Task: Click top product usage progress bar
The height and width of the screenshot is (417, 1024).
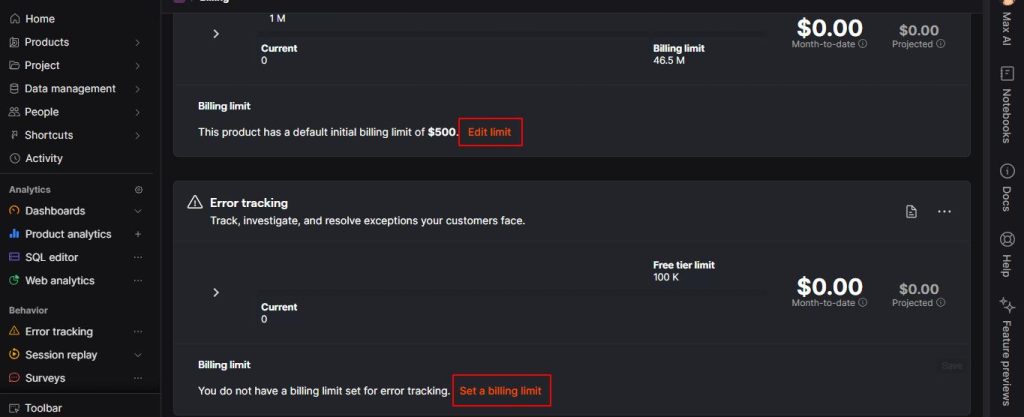Action: click(x=513, y=33)
